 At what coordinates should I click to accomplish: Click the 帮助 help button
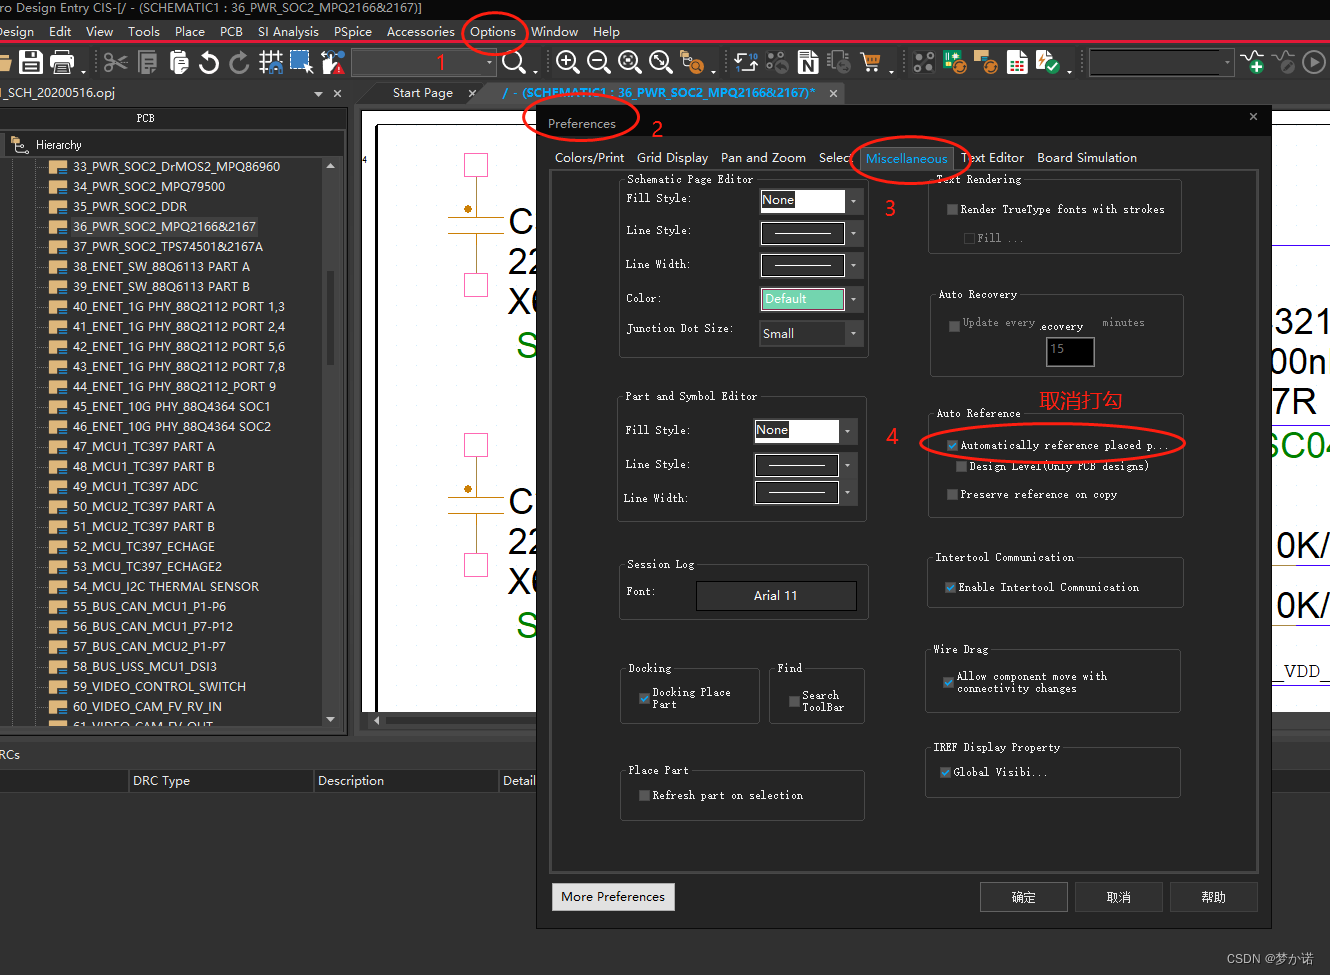pyautogui.click(x=1213, y=897)
